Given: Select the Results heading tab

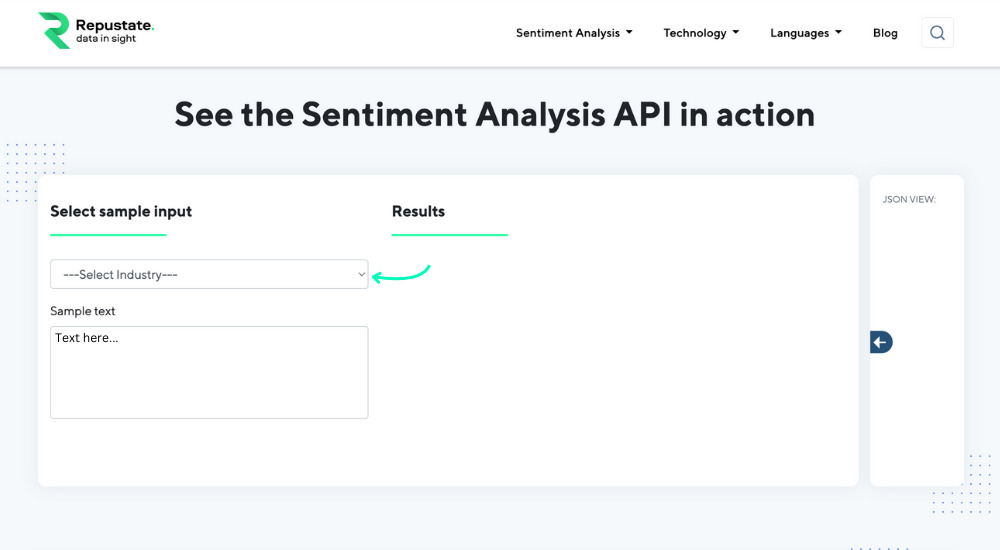Looking at the screenshot, I should tap(418, 211).
